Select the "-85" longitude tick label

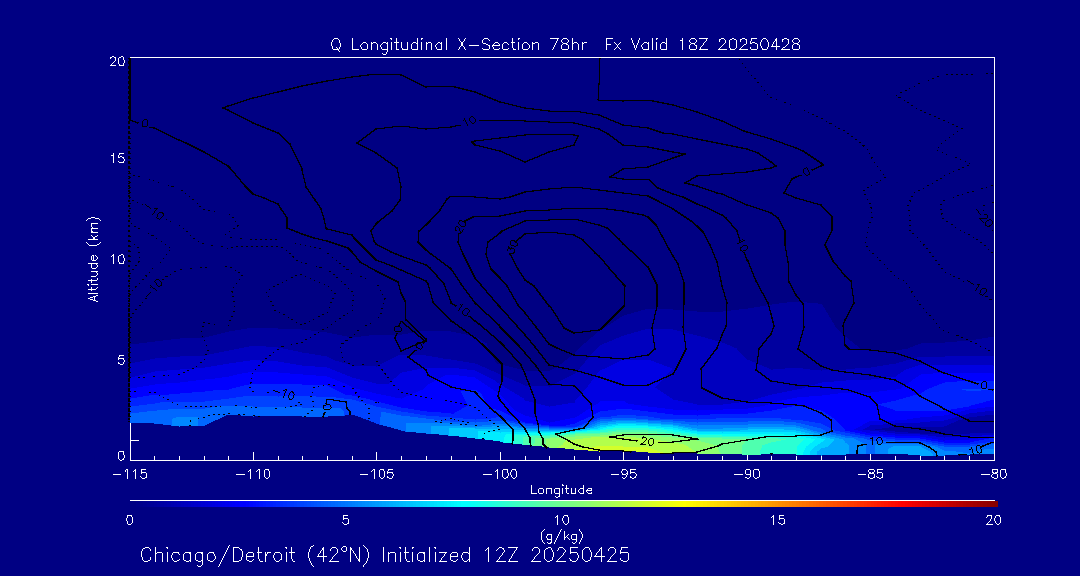tap(871, 474)
